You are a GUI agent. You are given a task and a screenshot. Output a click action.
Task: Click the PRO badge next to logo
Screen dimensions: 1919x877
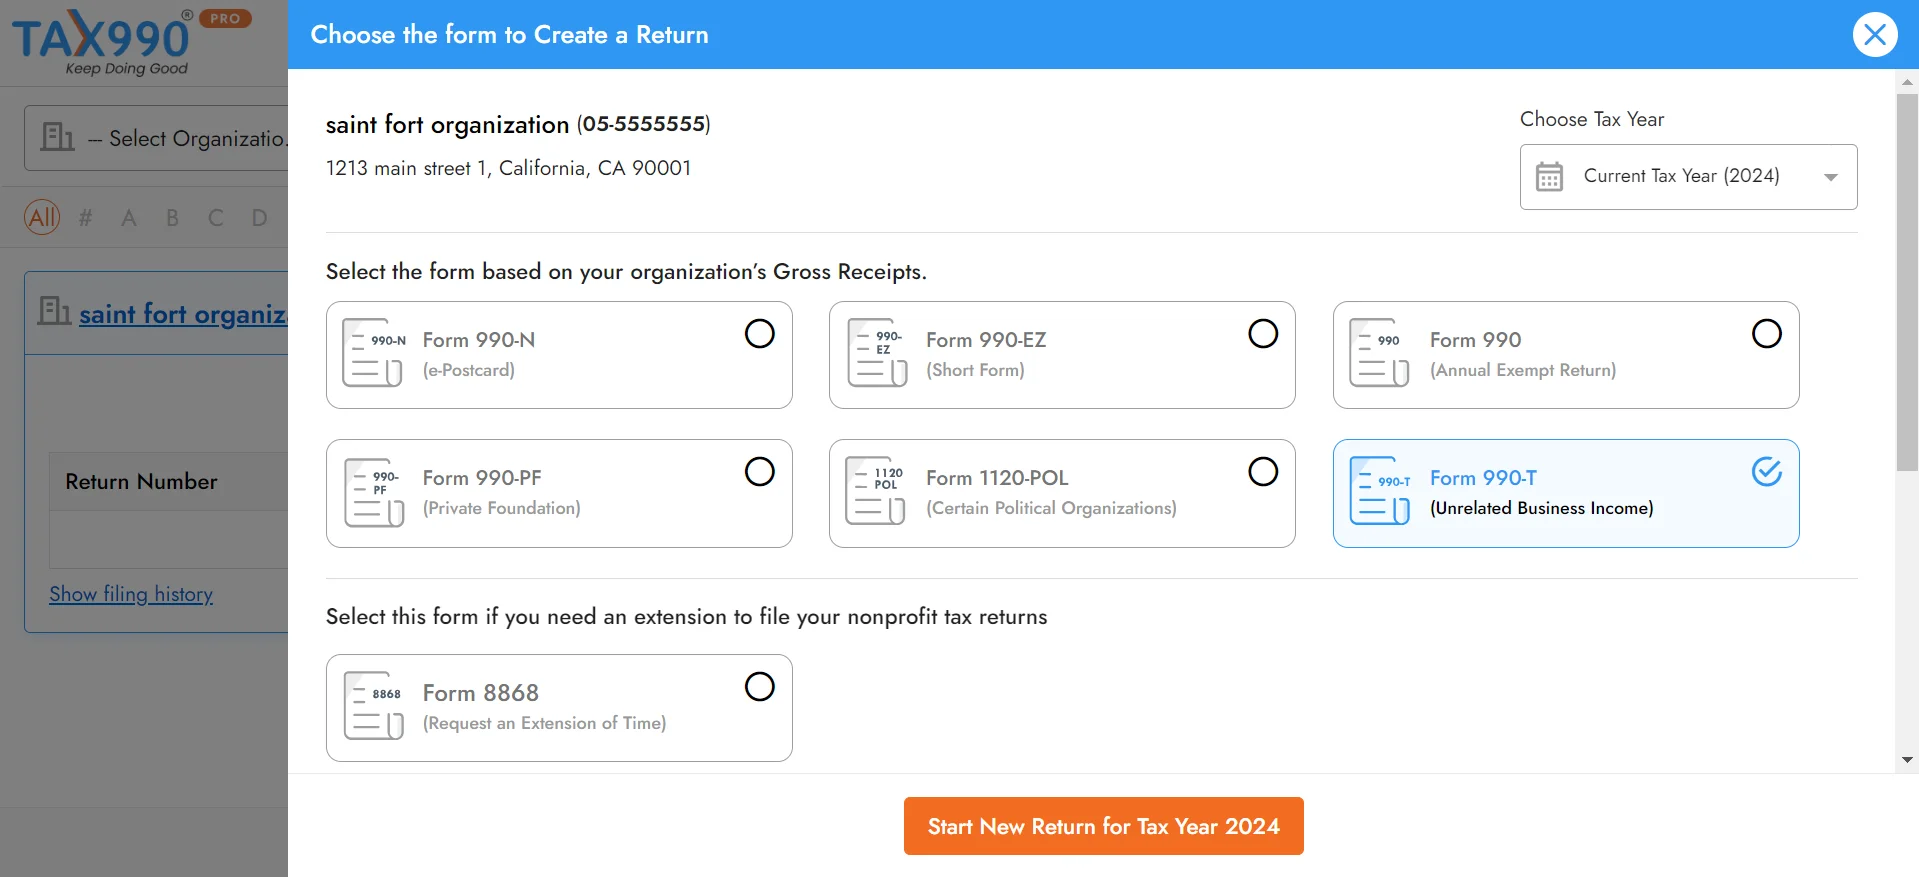coord(225,18)
